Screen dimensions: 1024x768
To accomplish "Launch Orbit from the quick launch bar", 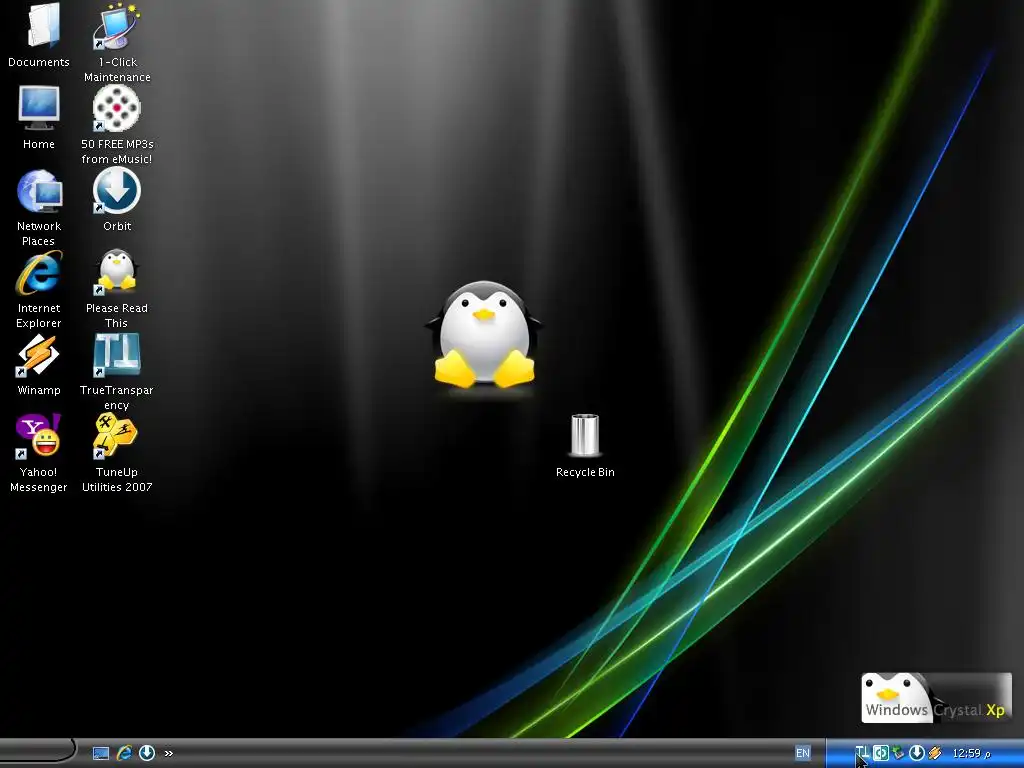I will (147, 754).
